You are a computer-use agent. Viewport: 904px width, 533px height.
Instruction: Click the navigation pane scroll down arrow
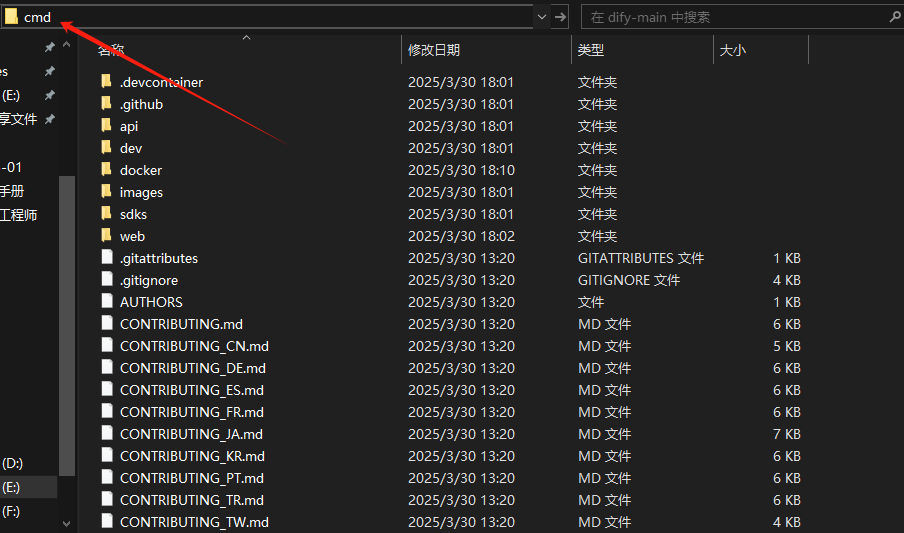point(67,523)
